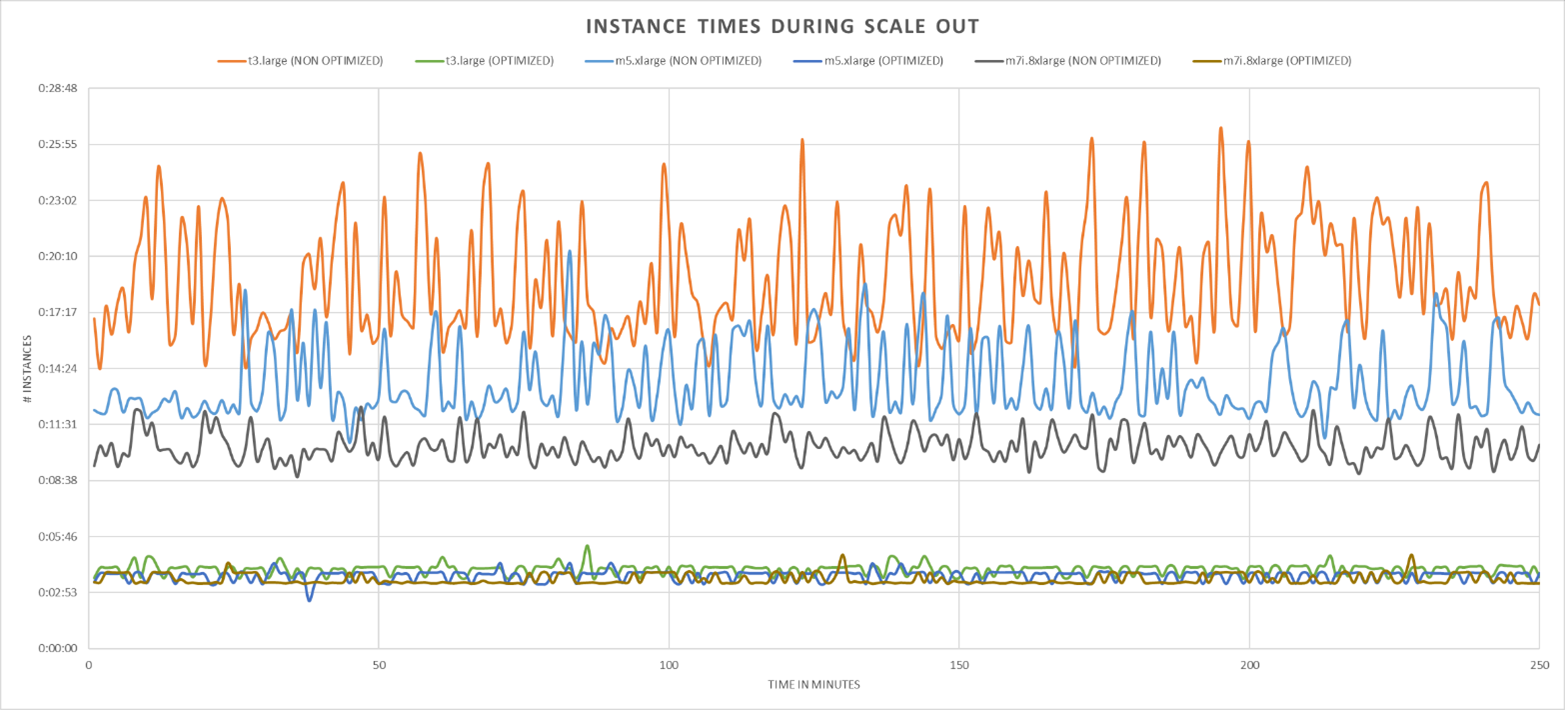Click the tallest orange peak near minute 195
This screenshot has height=710, width=1565.
coord(1220,128)
